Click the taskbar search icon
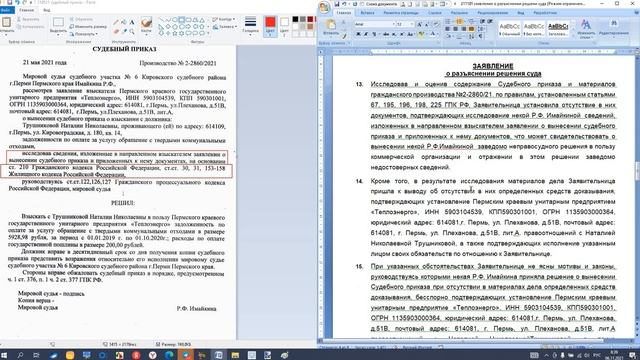 coord(20,355)
